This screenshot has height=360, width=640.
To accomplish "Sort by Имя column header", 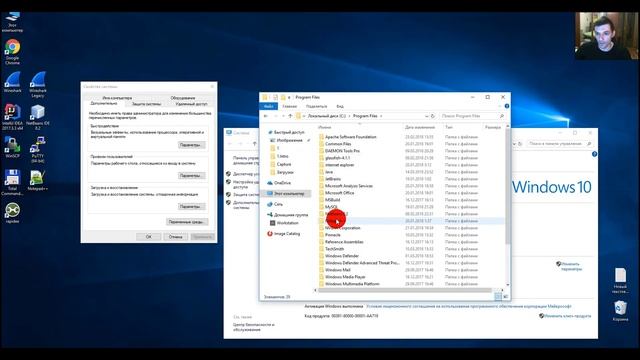I will click(x=324, y=127).
